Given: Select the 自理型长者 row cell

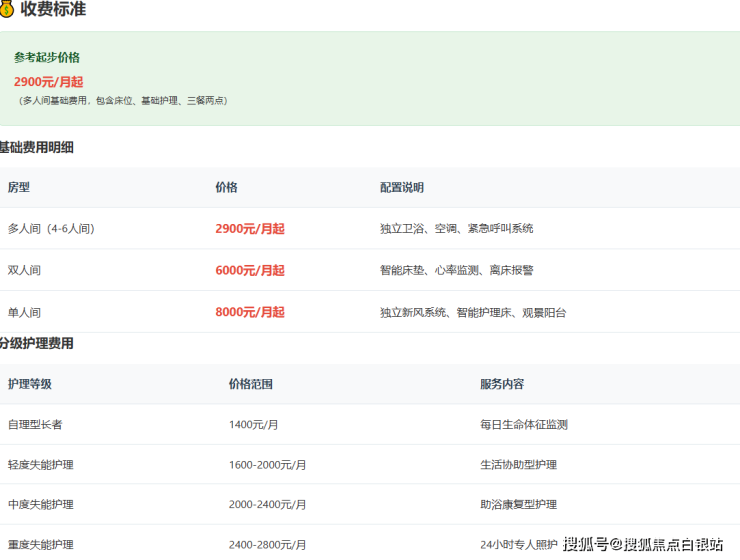Looking at the screenshot, I should click(x=35, y=424).
